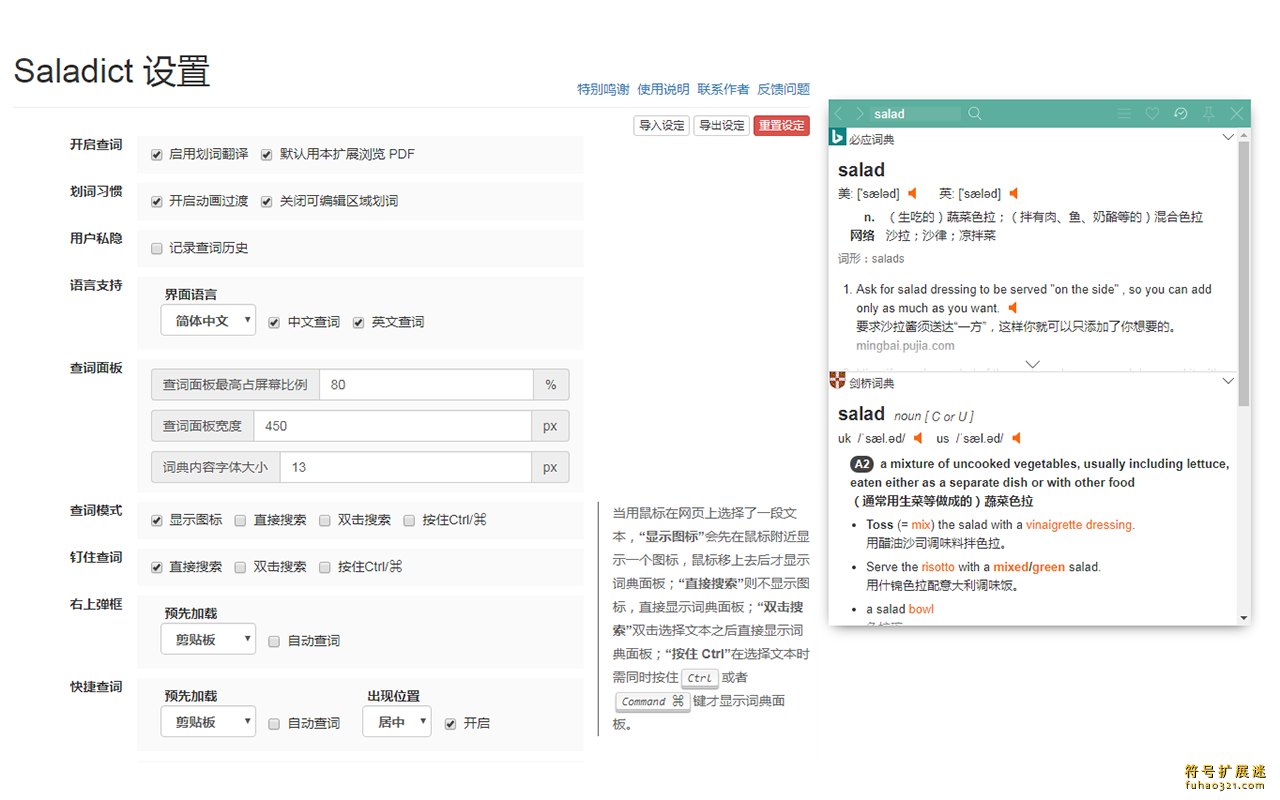1280x800 pixels.
Task: Open orange mix link in Toss example
Action: [x=921, y=524]
